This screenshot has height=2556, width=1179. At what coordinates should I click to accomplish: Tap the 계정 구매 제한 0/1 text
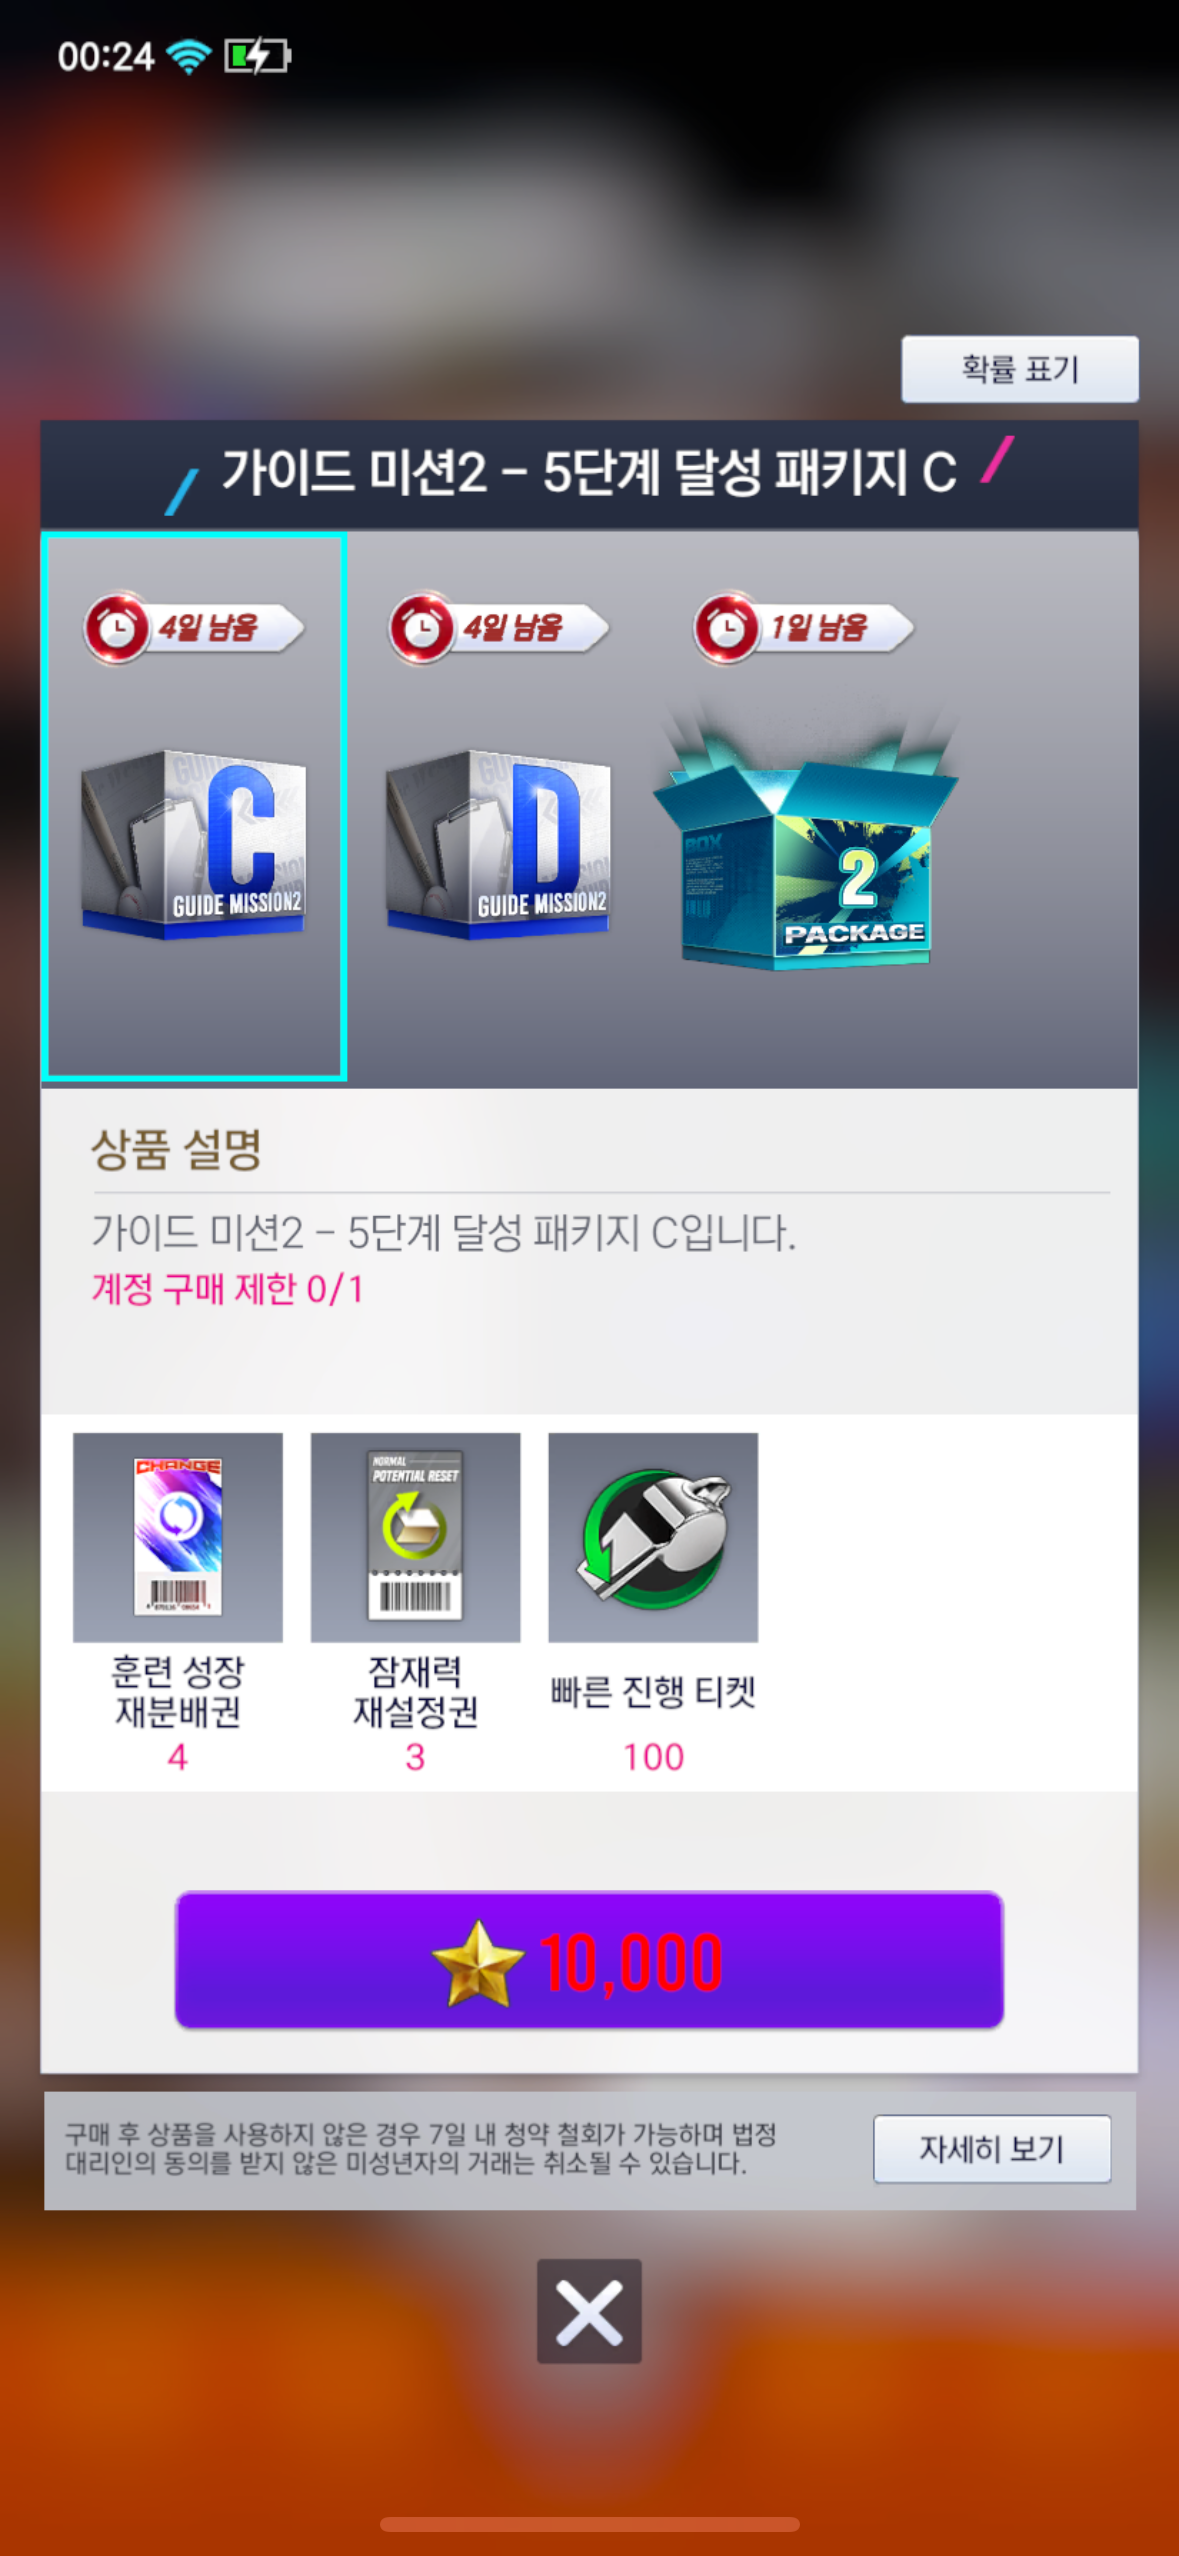tap(227, 1289)
